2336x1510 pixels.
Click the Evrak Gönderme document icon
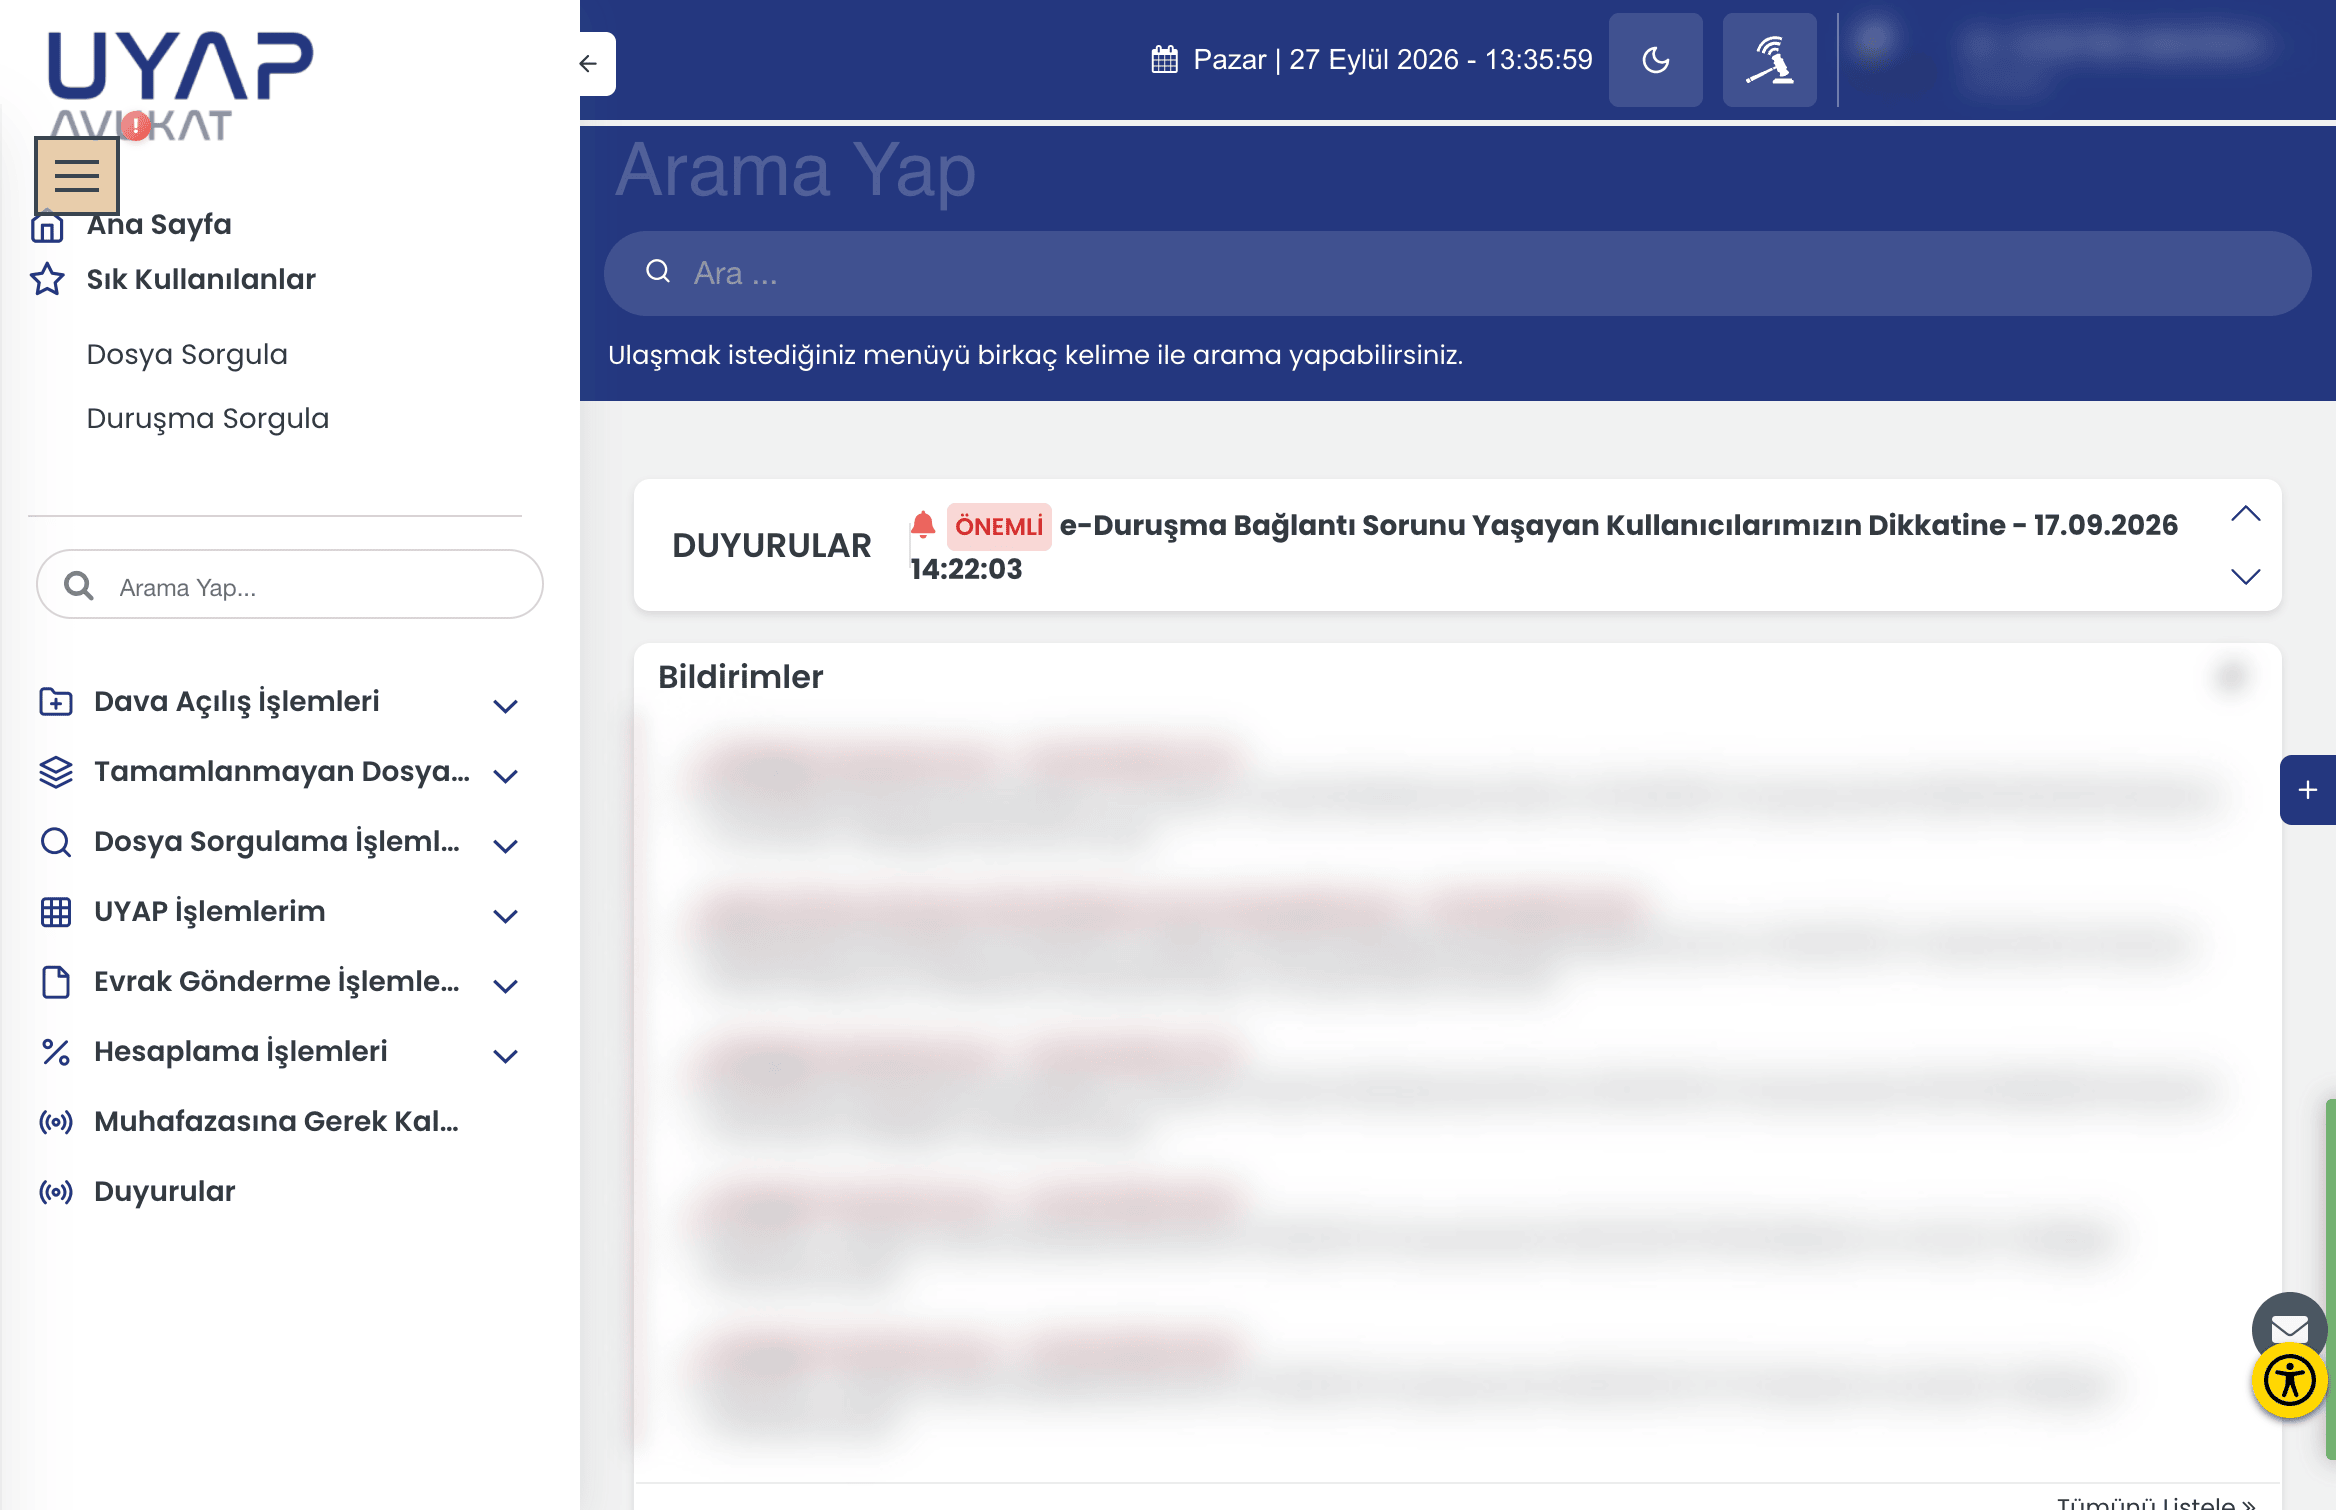coord(56,982)
